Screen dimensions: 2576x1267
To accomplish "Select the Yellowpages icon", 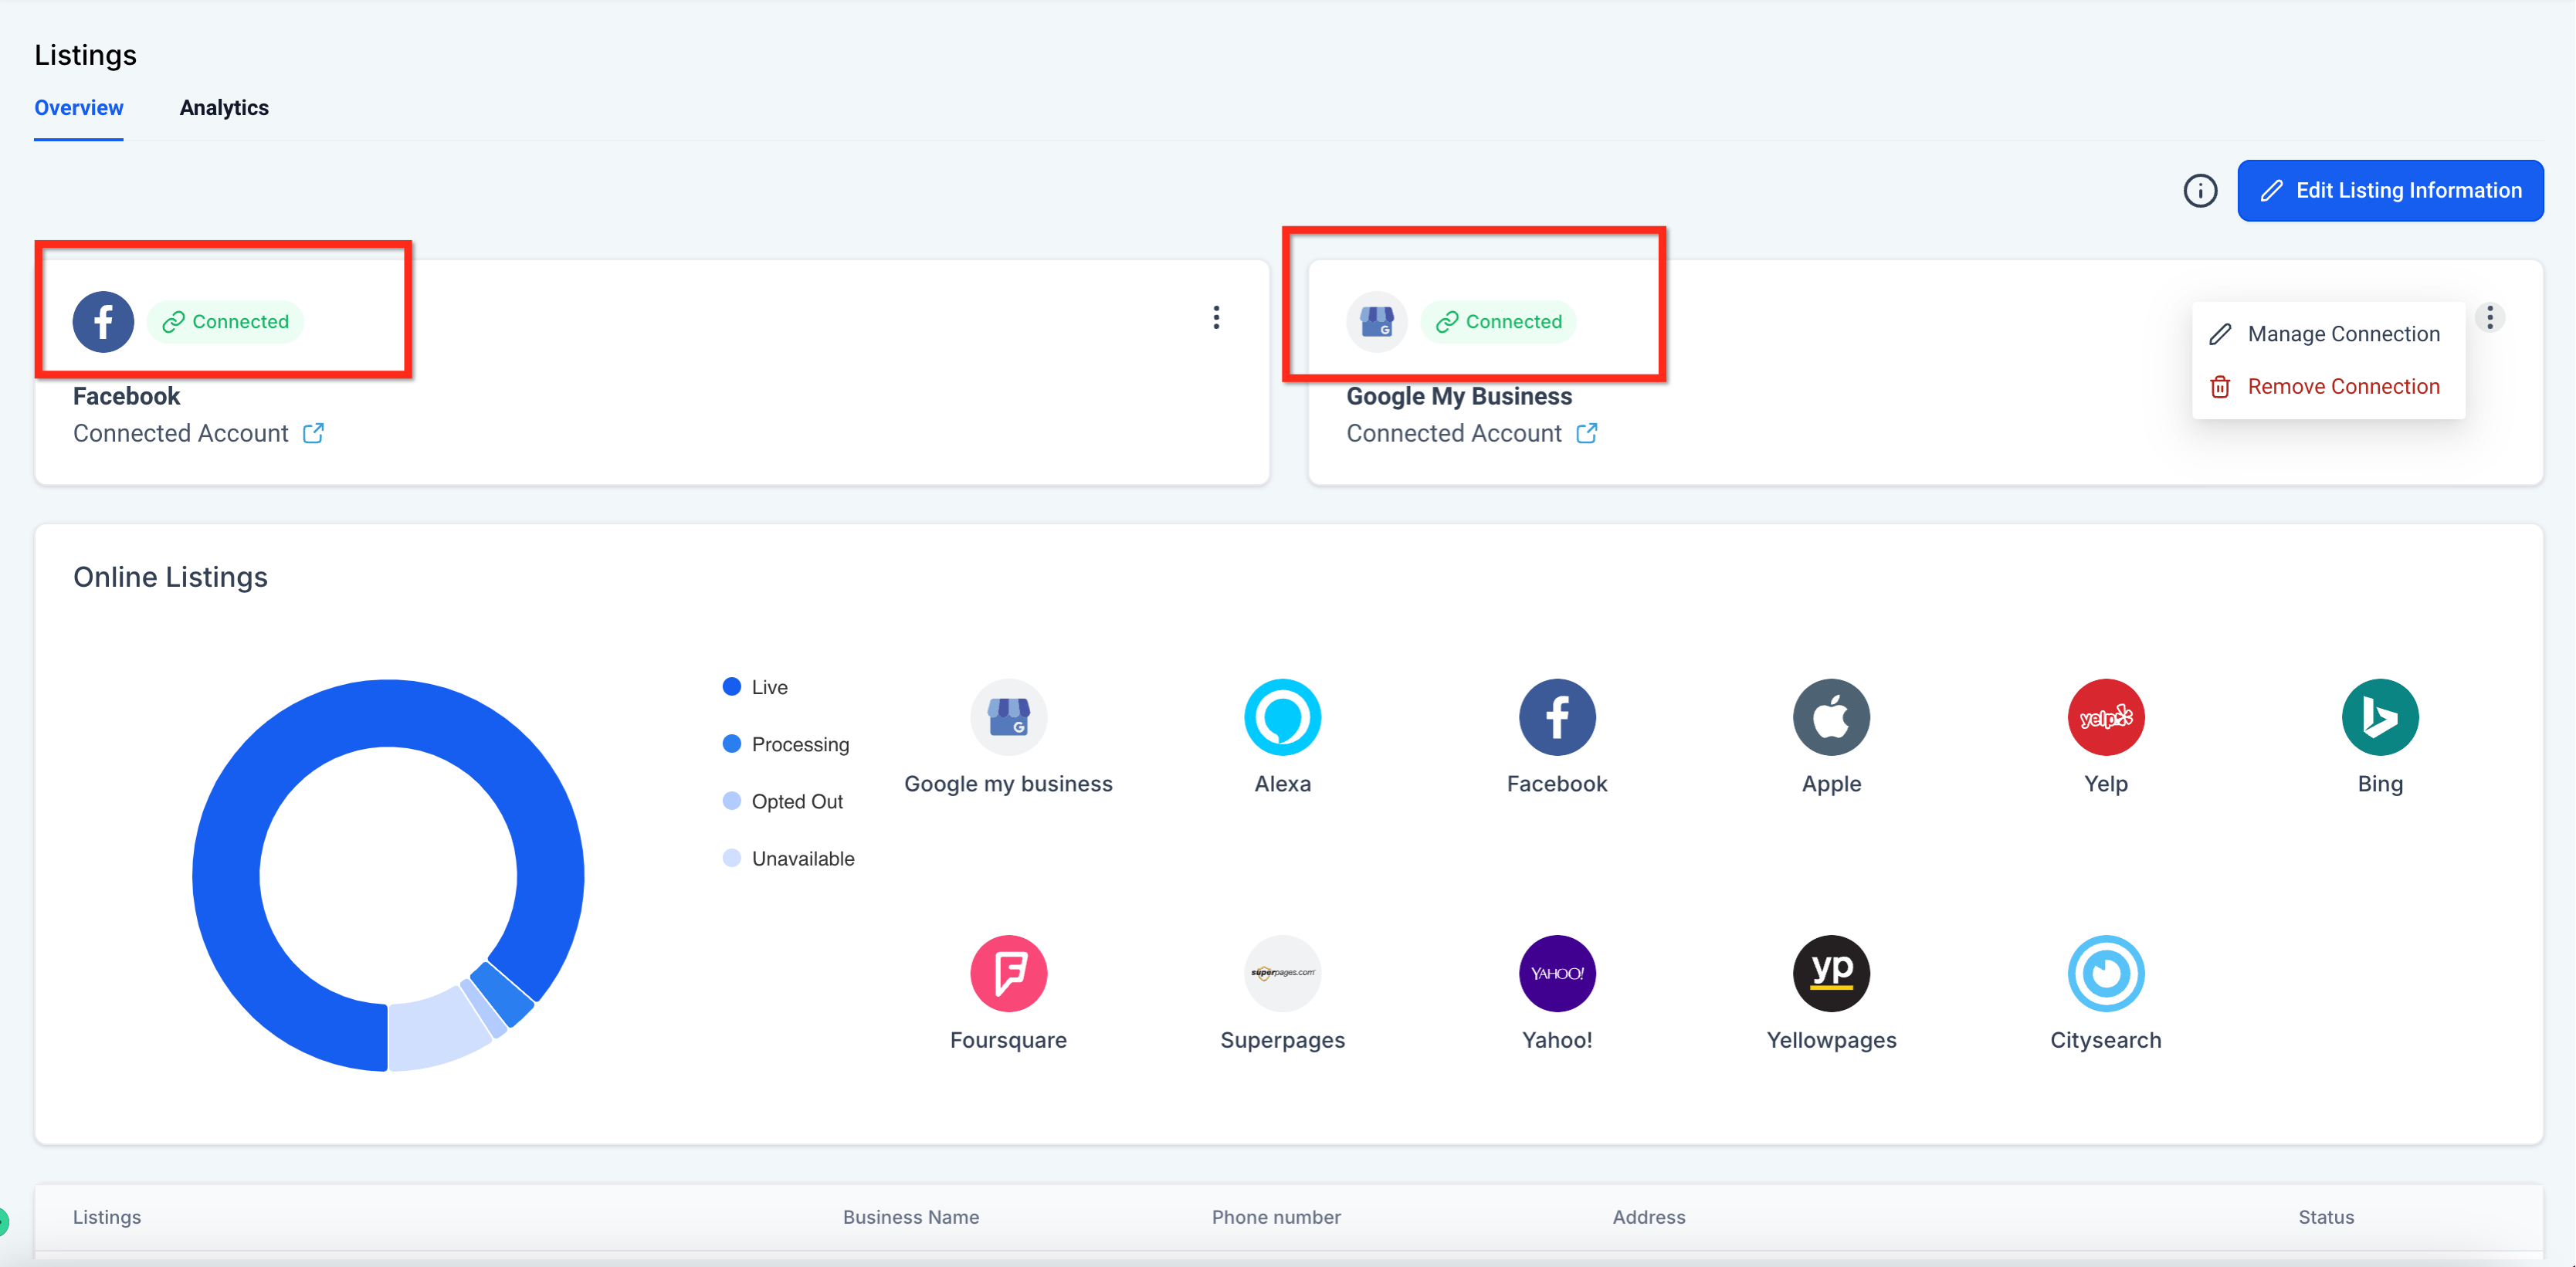I will pos(1830,973).
